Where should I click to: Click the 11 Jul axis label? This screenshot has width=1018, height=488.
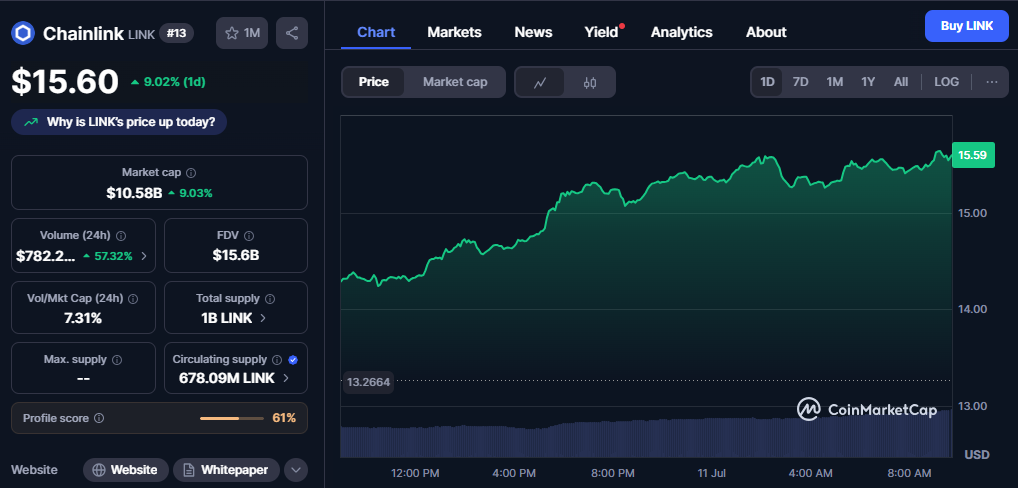pyautogui.click(x=713, y=473)
